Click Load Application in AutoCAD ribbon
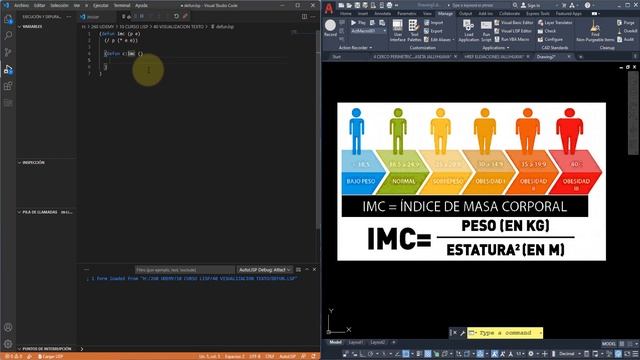 point(469,31)
